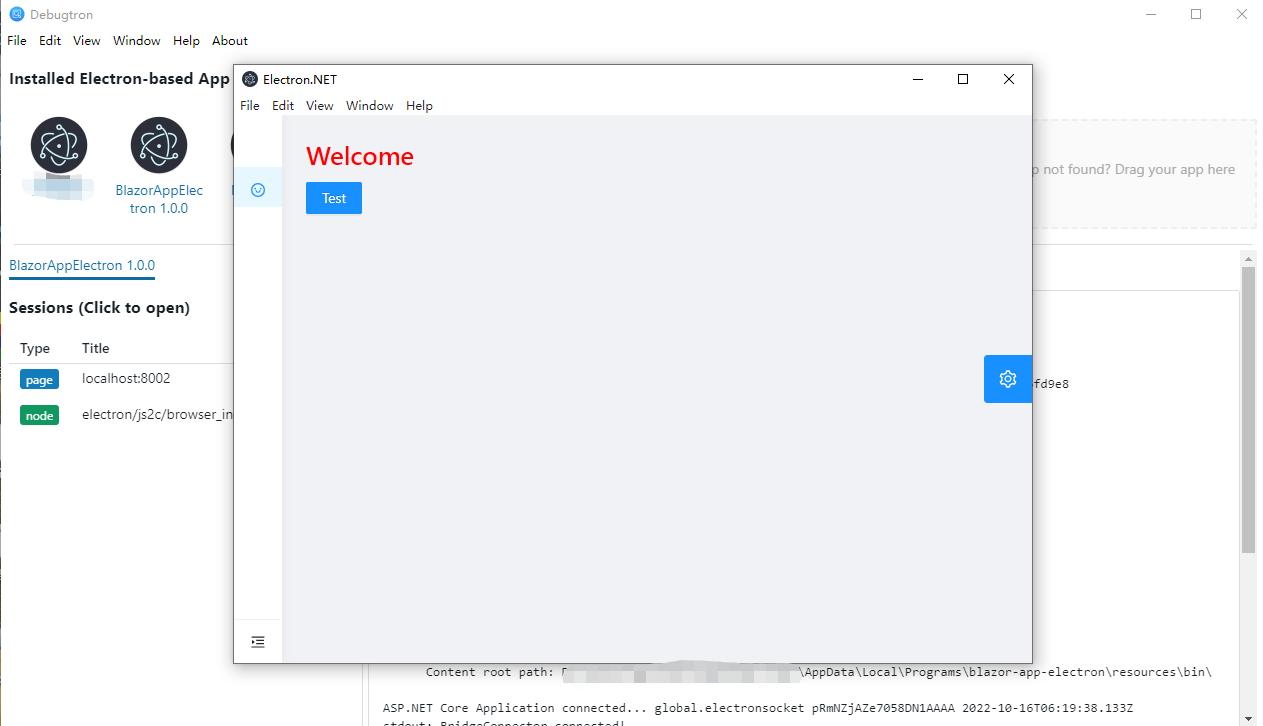Click the 'ASP.NET Core Application connected' log line
Screen dimensions: 1263x726
(x=758, y=708)
